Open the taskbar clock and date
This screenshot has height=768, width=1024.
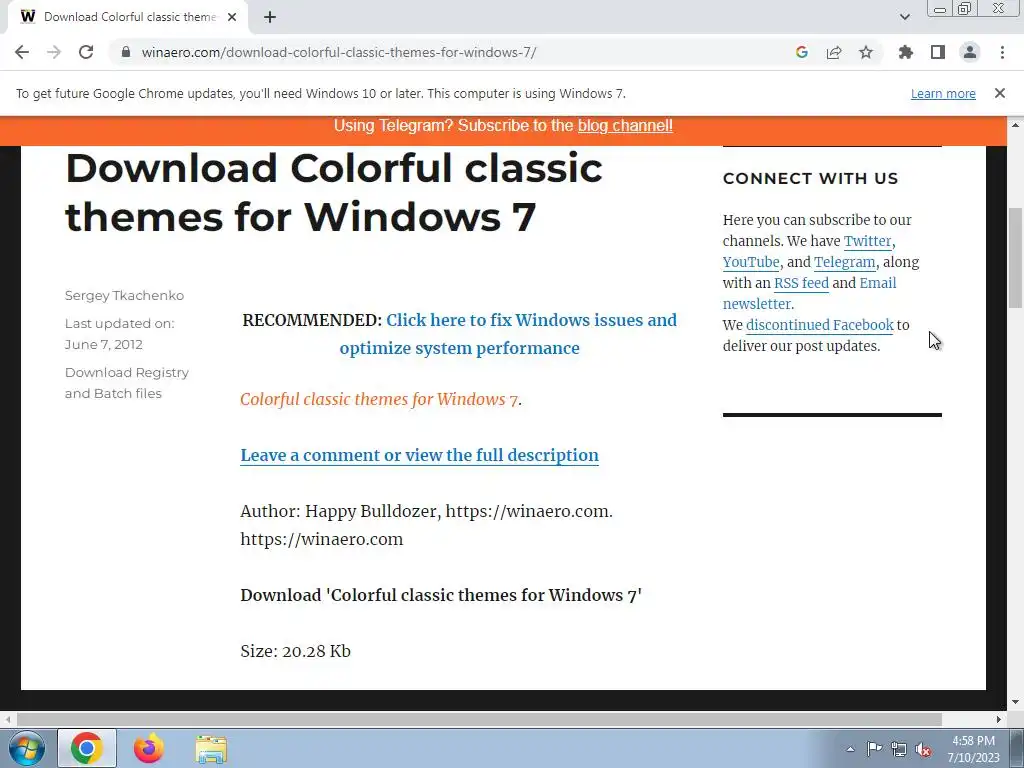click(x=973, y=749)
